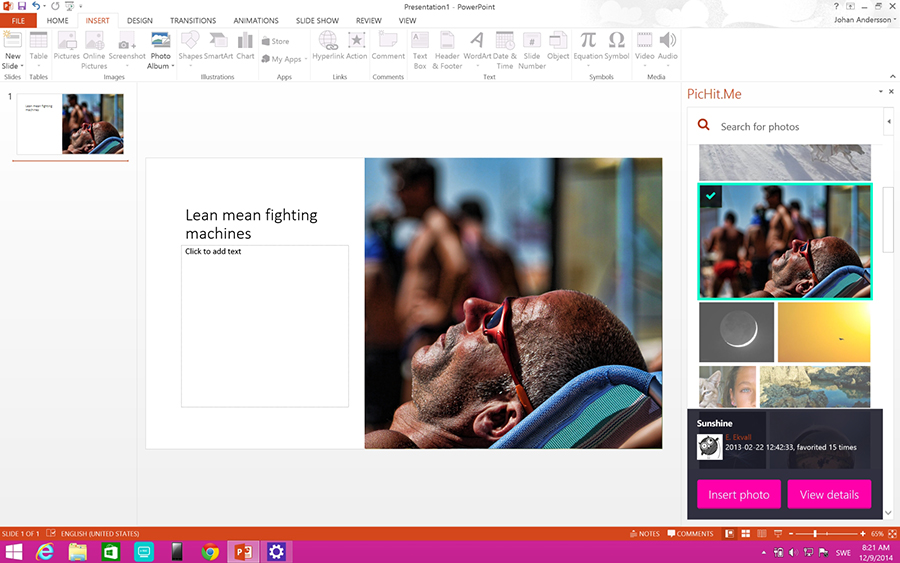Switch to the DESIGN tab
This screenshot has width=900, height=563.
point(139,21)
